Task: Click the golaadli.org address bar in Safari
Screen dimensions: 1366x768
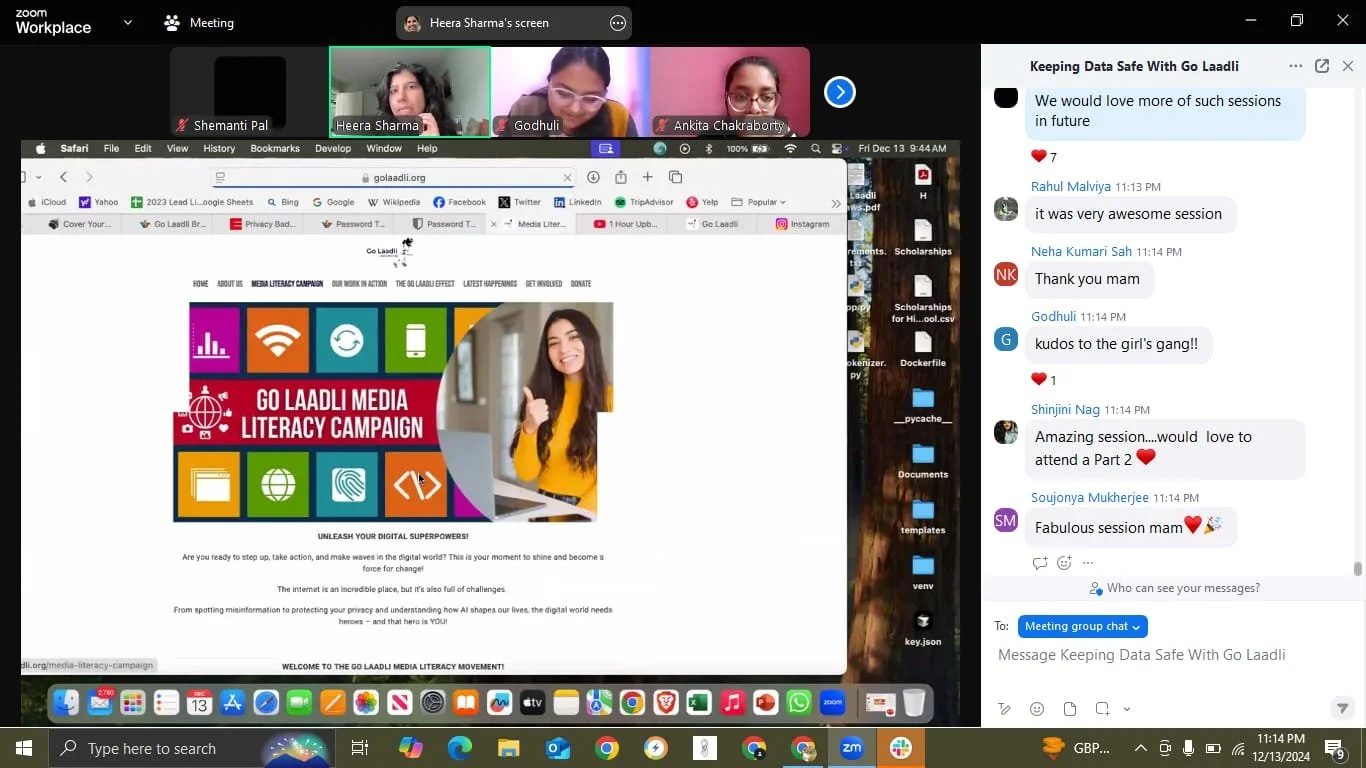Action: click(x=394, y=177)
